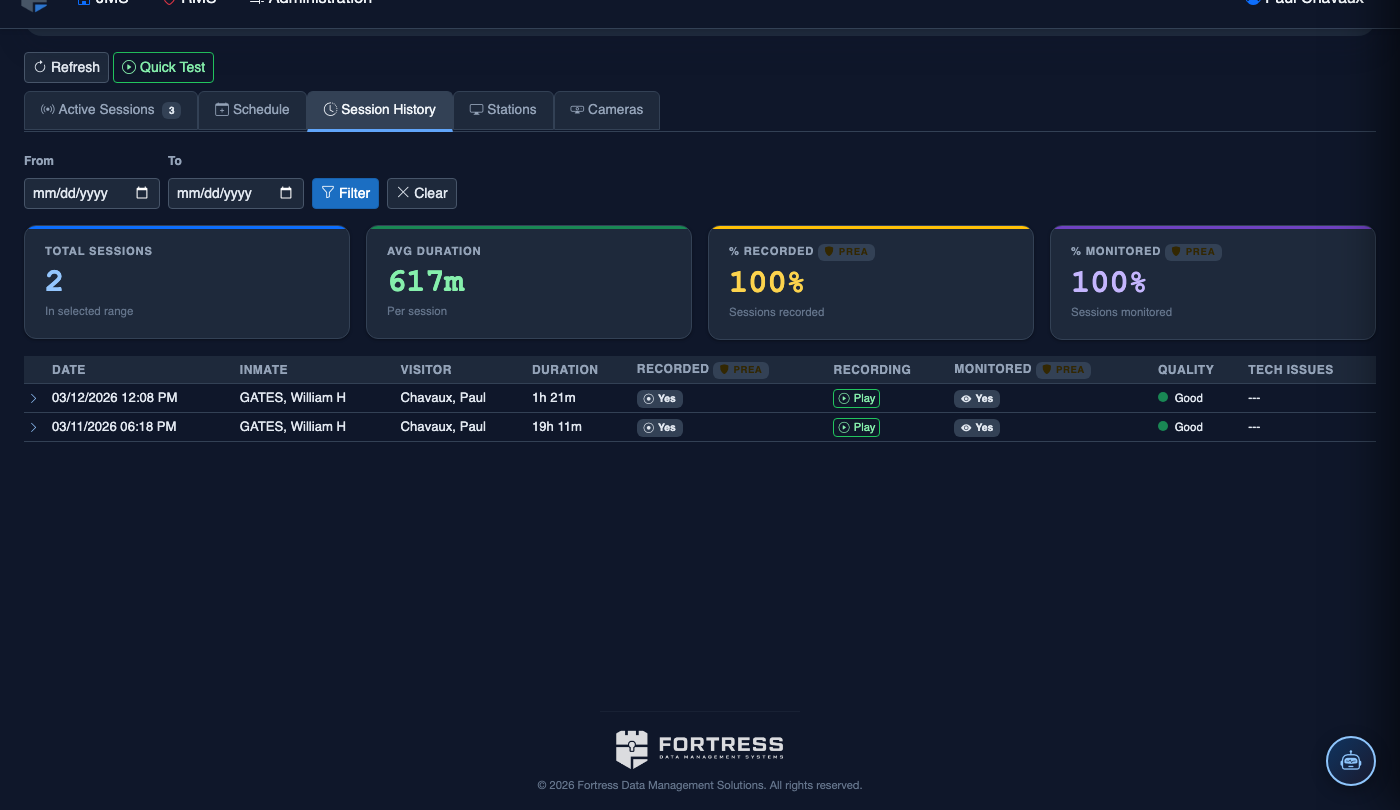Click visitor Chavaux, Paul in 03/11/2026 row
The image size is (1400, 810).
(443, 427)
